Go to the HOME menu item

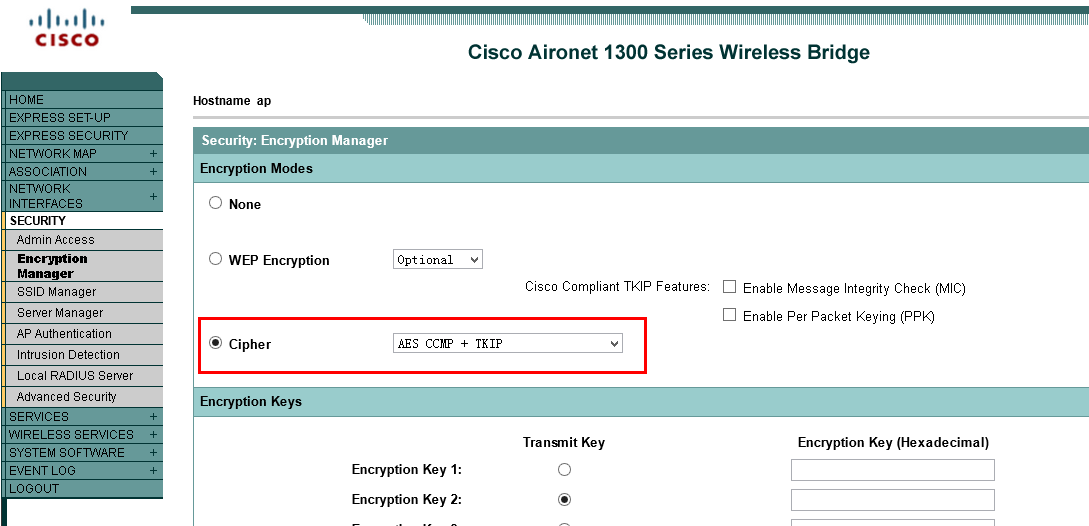(x=83, y=100)
